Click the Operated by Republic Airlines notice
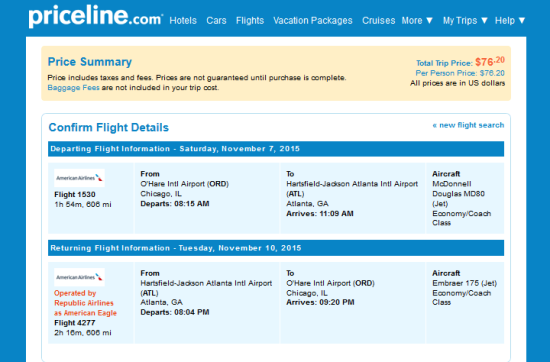The height and width of the screenshot is (362, 550). pyautogui.click(x=85, y=303)
